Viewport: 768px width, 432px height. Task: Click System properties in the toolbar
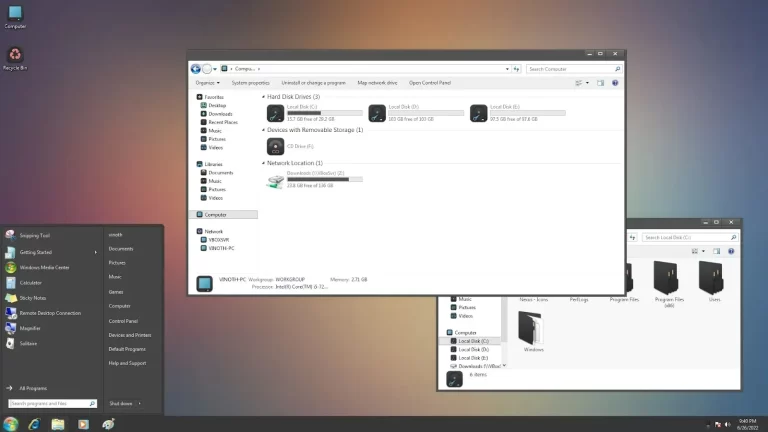click(250, 83)
